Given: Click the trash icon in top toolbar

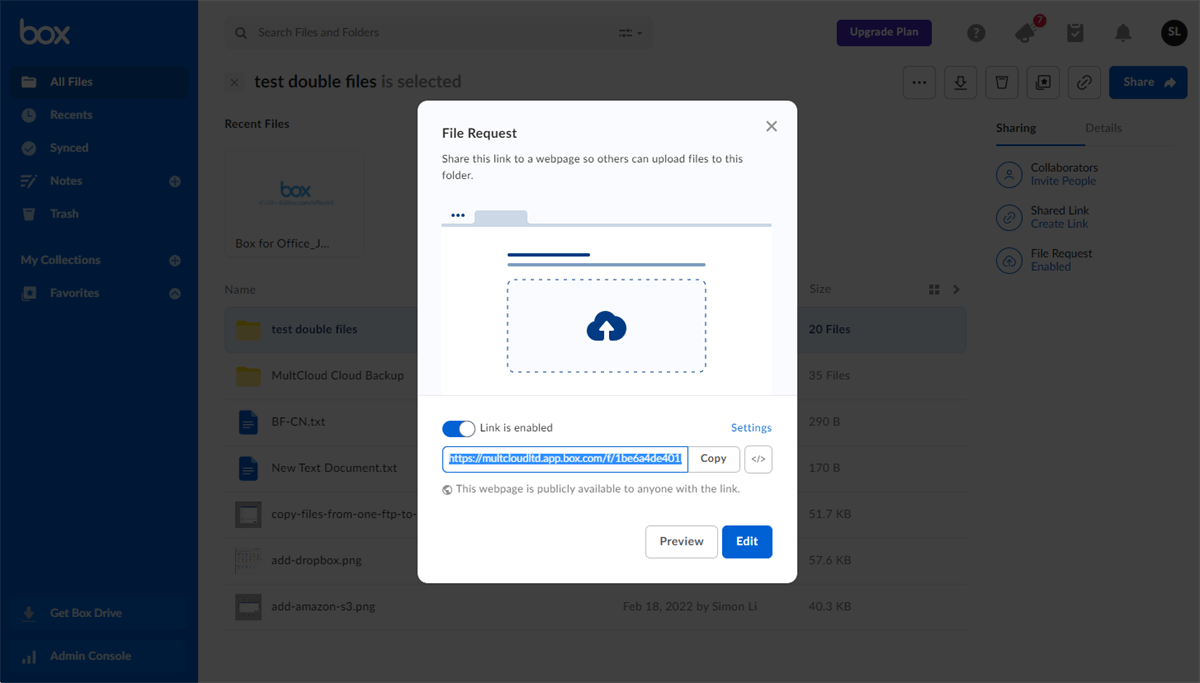Looking at the screenshot, I should tap(1001, 82).
